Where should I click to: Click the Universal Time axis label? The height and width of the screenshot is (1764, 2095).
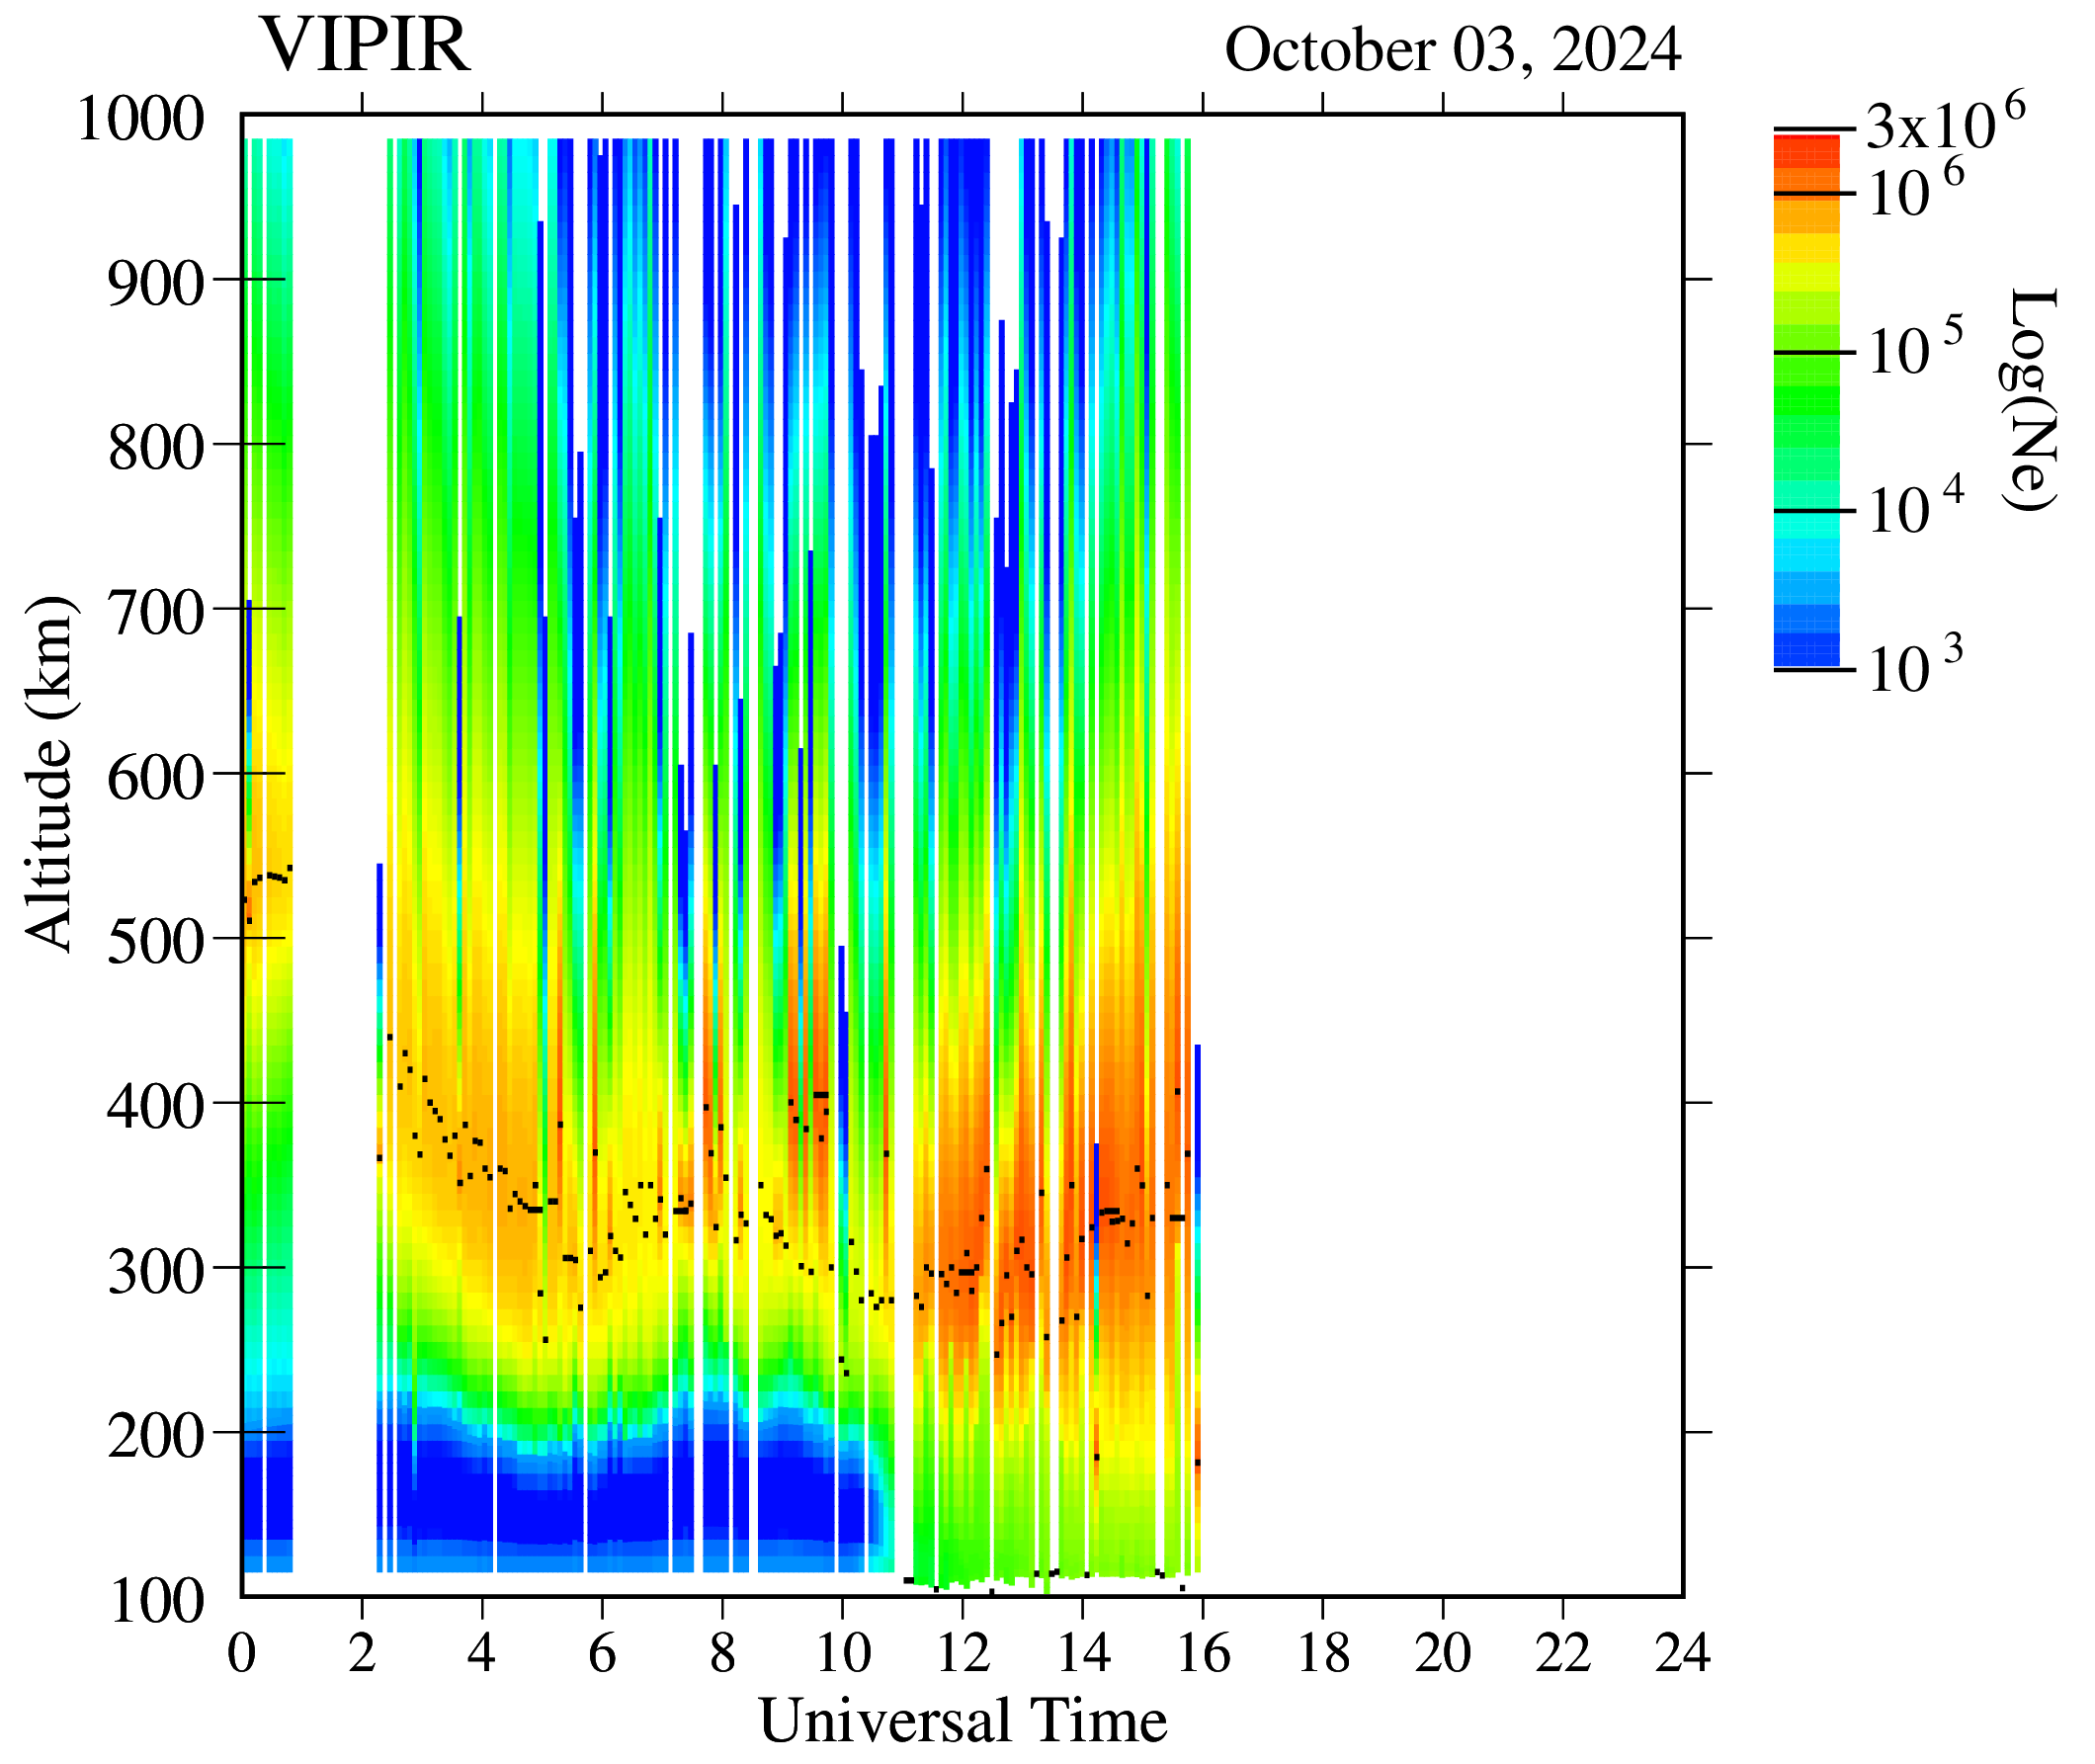click(962, 1721)
